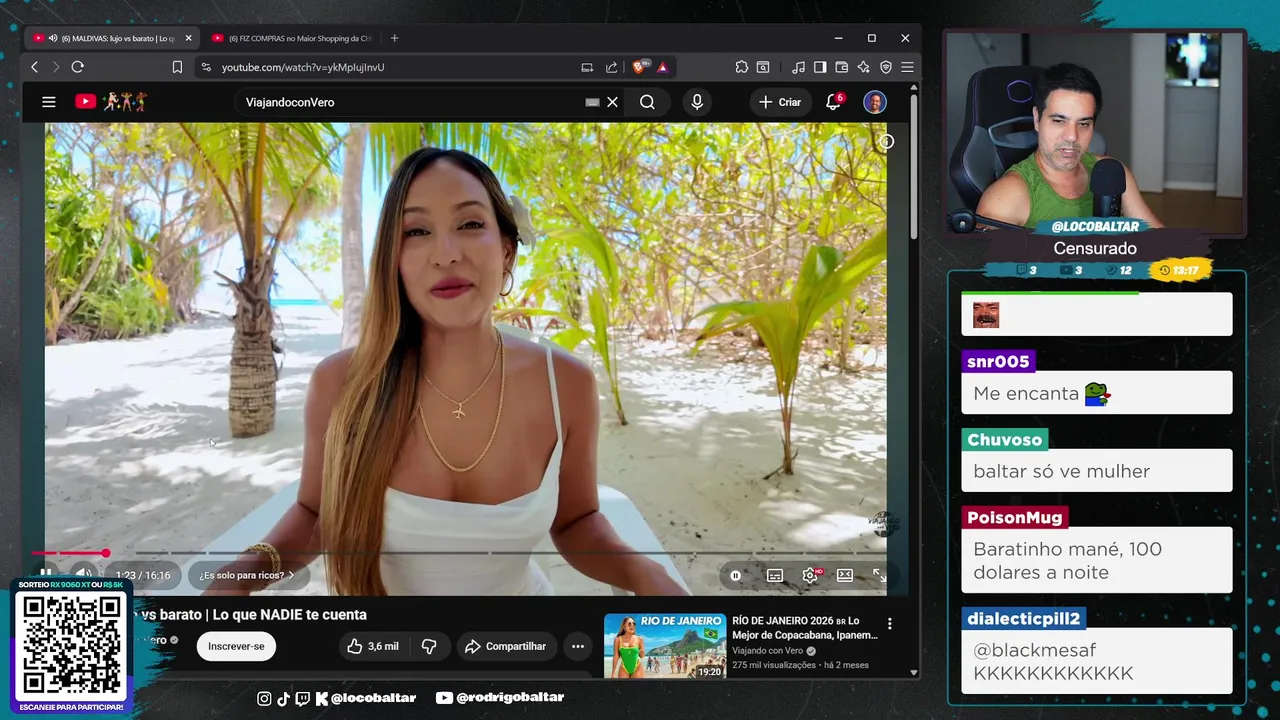1280x720 pixels.
Task: Clear the ViajandoconVero search text
Action: 613,102
